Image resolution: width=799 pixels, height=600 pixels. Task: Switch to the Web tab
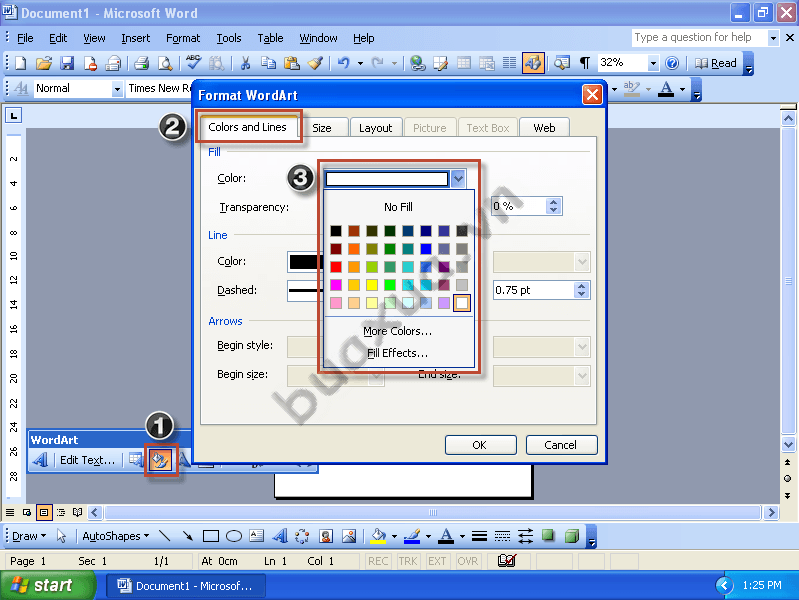(544, 128)
